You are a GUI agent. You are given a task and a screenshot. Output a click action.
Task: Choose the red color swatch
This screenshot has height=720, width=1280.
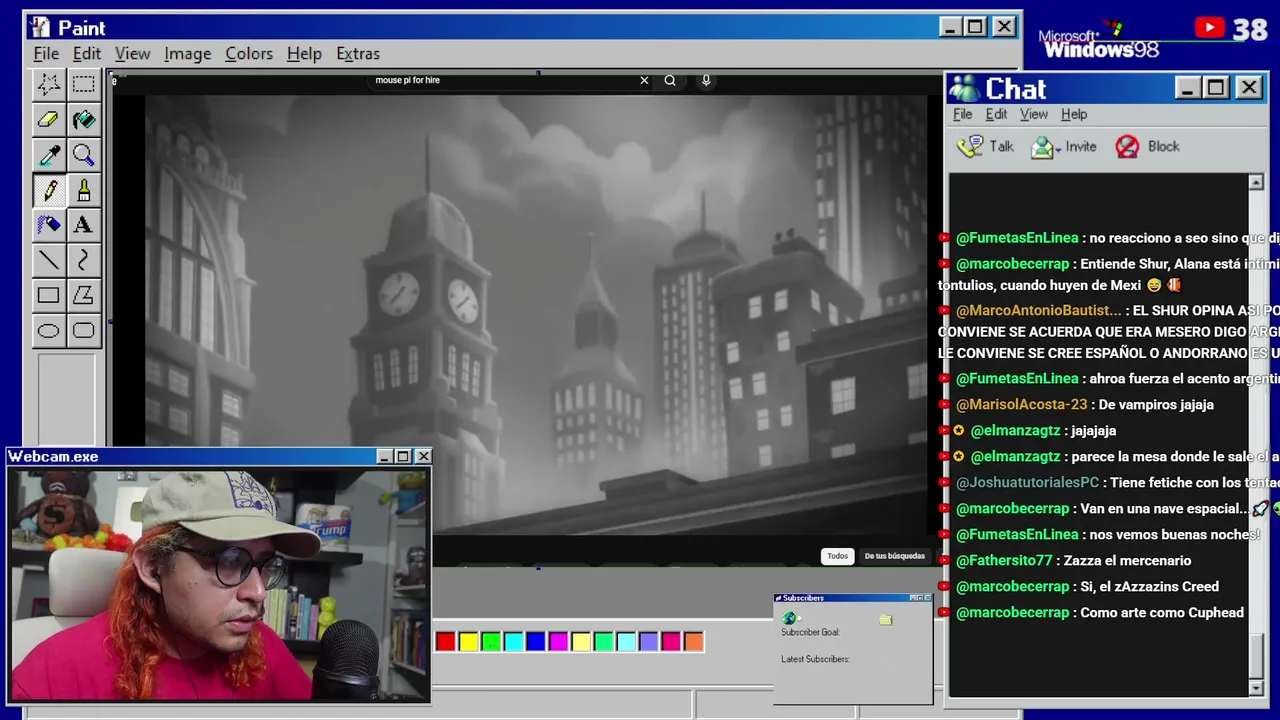pos(446,641)
